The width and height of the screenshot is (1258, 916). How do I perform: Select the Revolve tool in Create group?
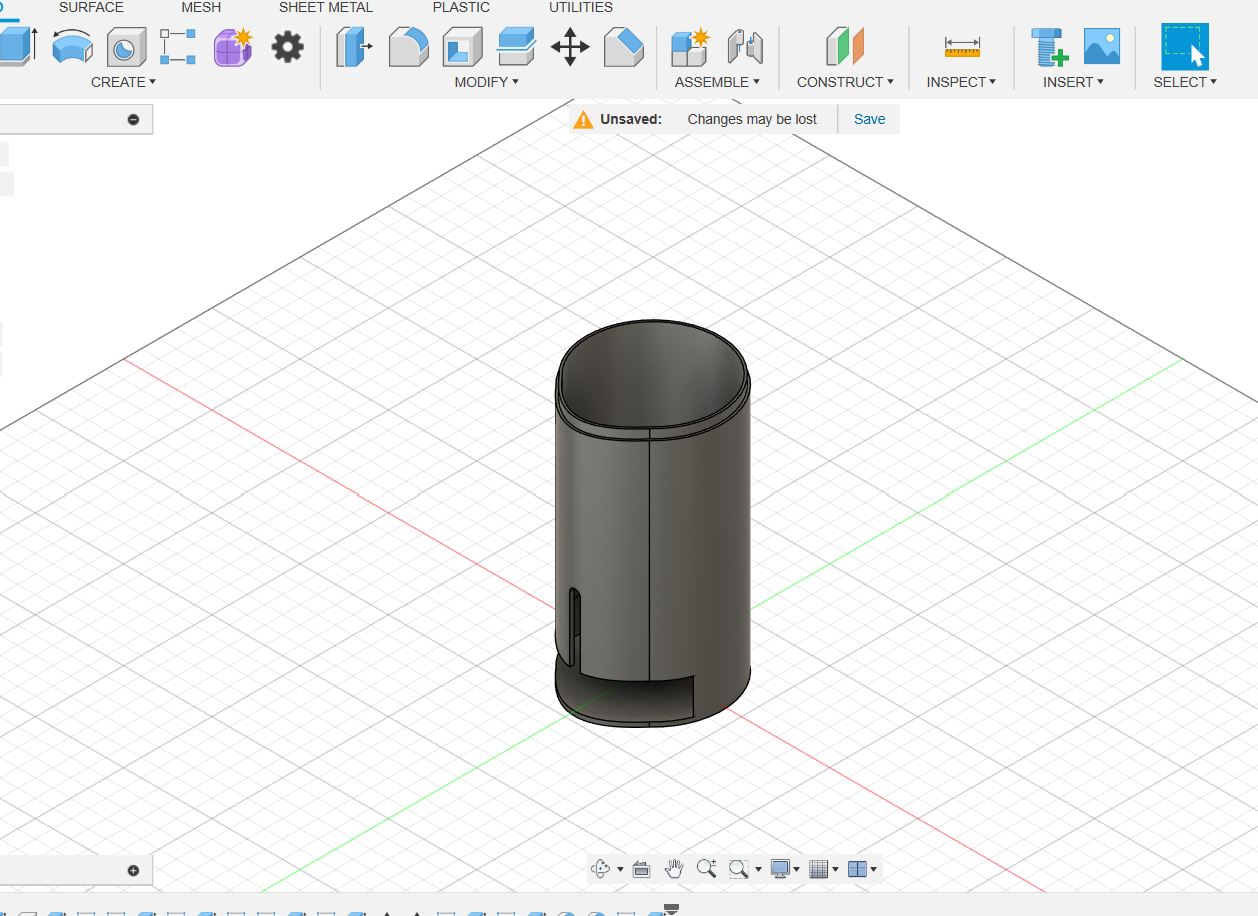pos(72,47)
